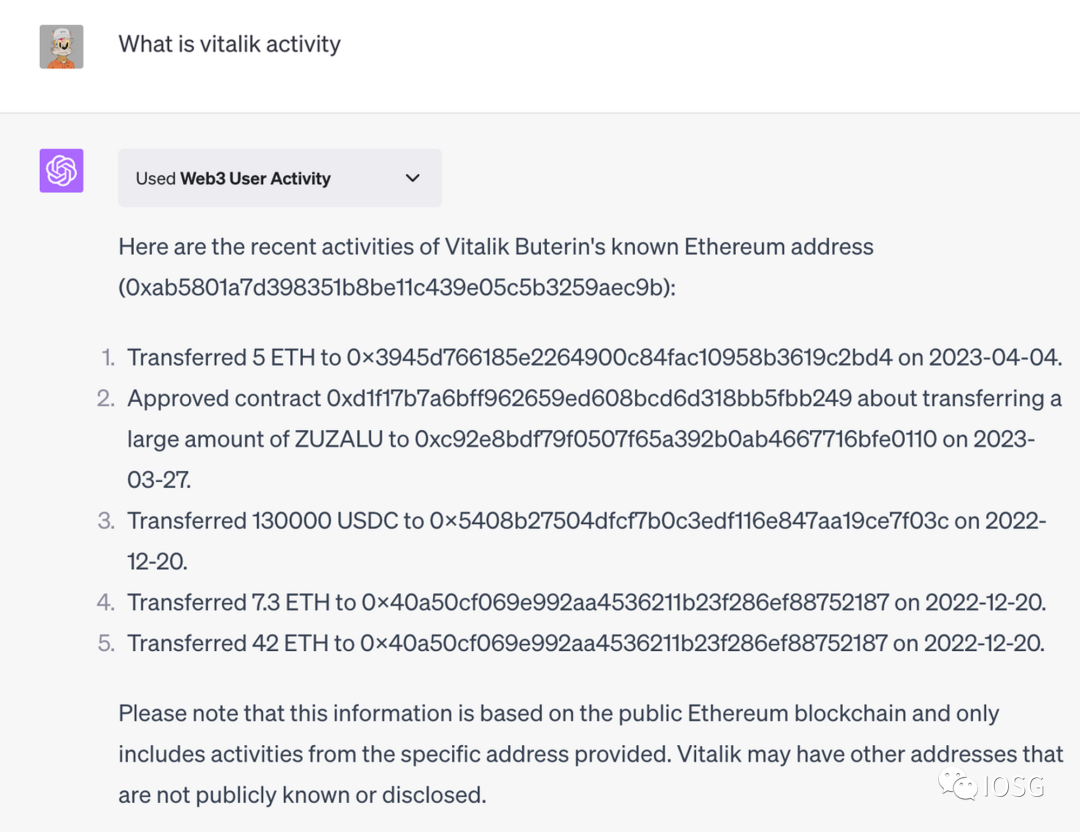Click the date 2023-04-04 in item 1

tap(994, 357)
